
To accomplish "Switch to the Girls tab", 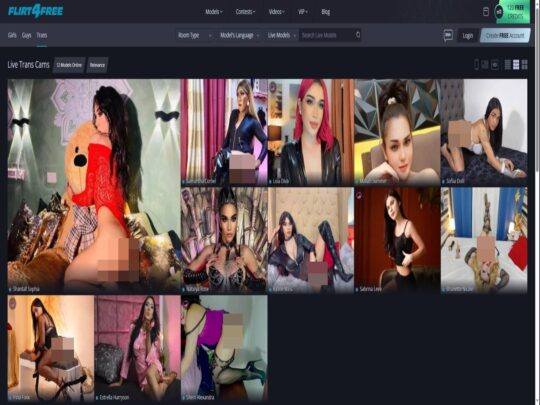I will (12, 35).
